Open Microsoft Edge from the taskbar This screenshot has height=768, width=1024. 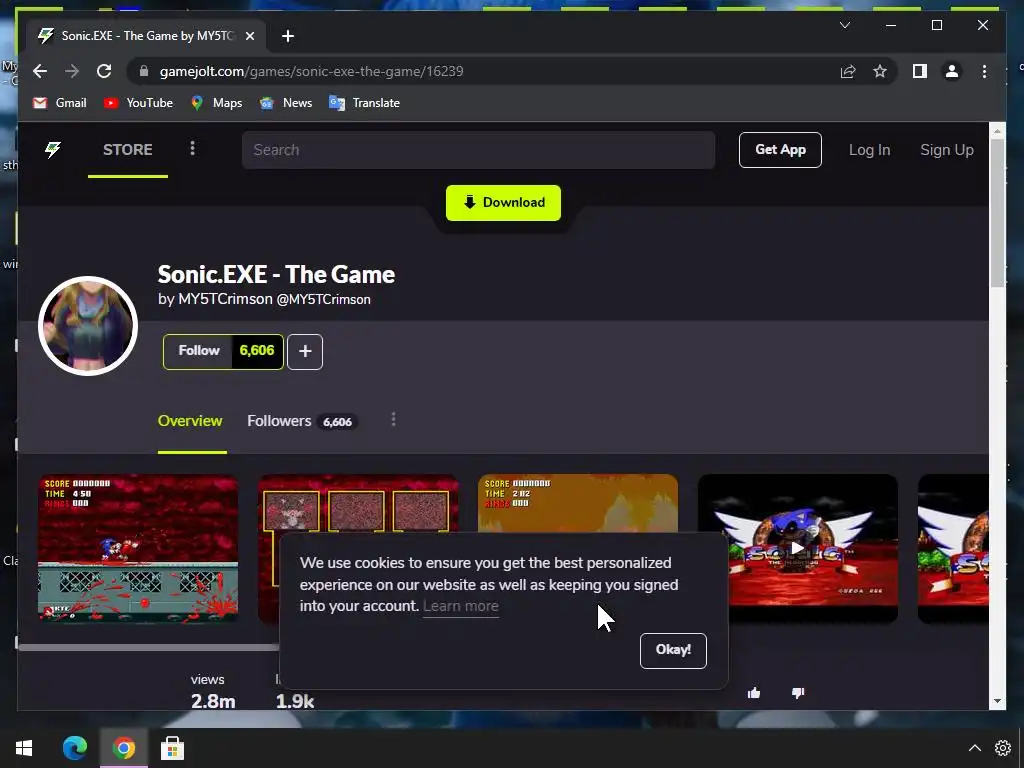74,748
